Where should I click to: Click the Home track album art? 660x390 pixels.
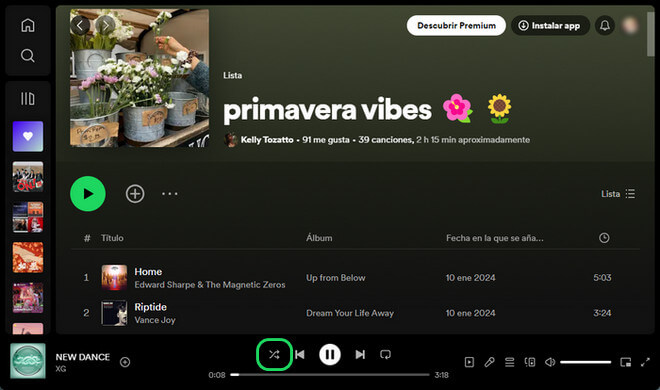pos(114,278)
